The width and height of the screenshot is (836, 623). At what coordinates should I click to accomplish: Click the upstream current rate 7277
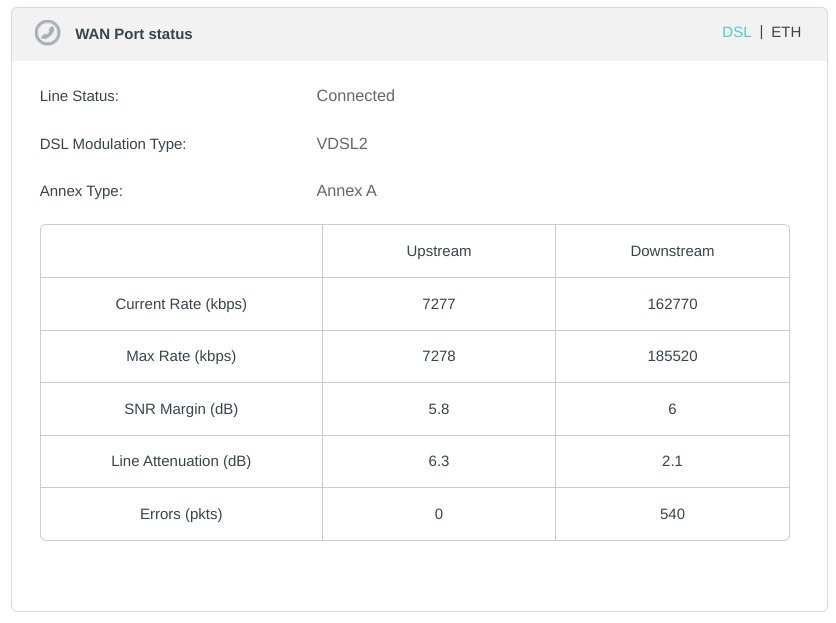[x=439, y=304]
